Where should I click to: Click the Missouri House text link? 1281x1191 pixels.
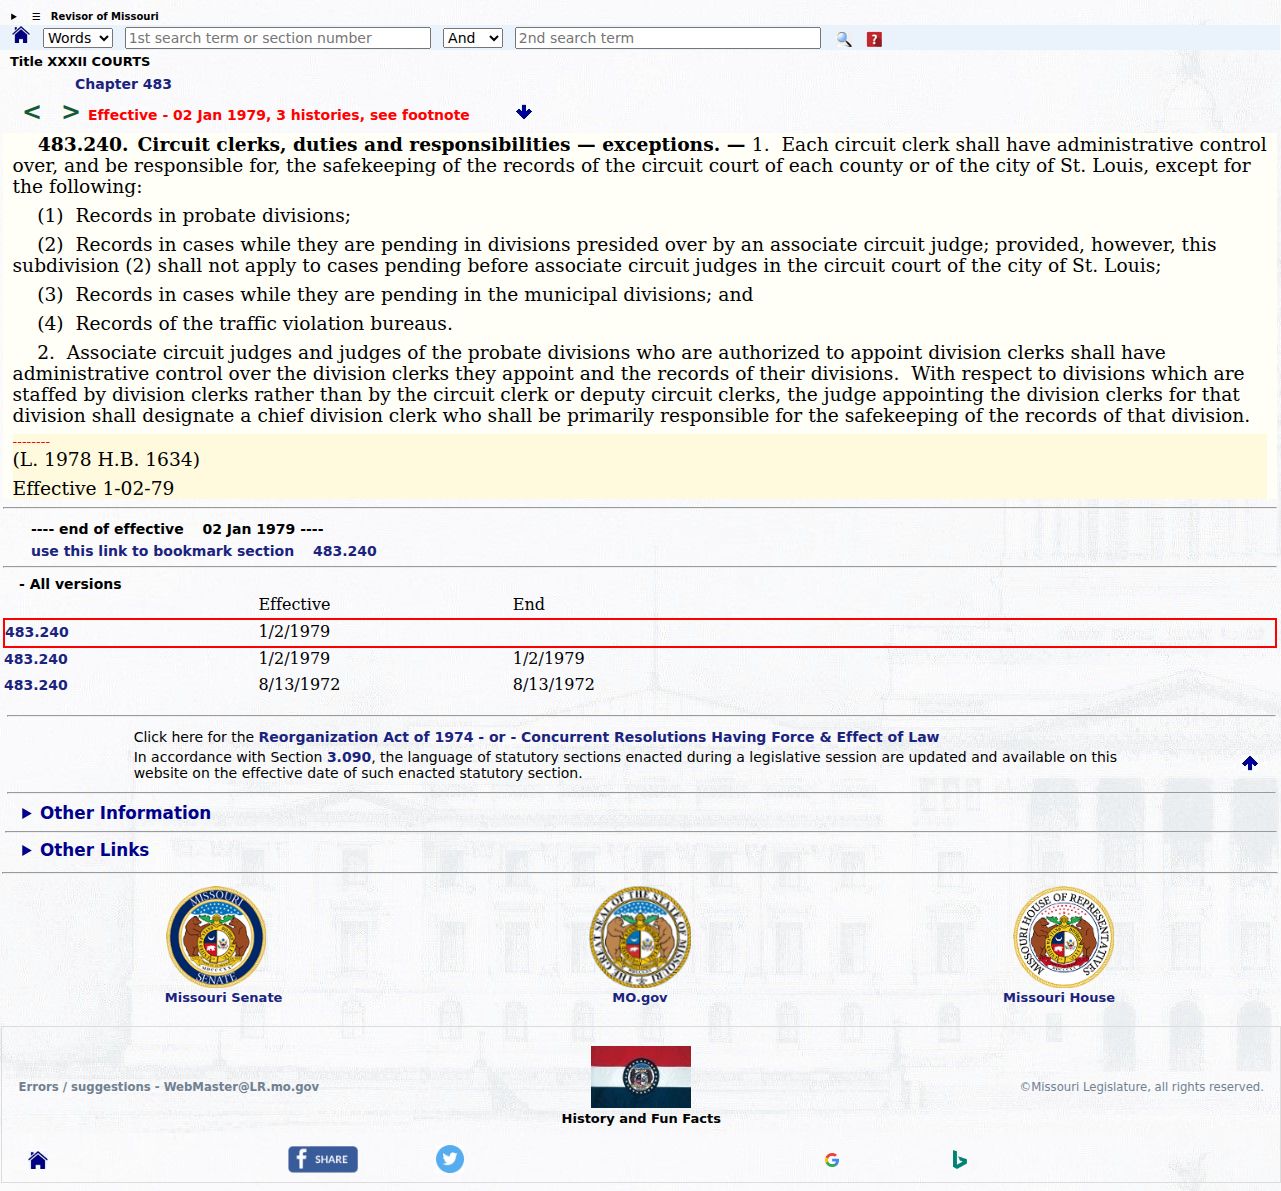click(1059, 997)
